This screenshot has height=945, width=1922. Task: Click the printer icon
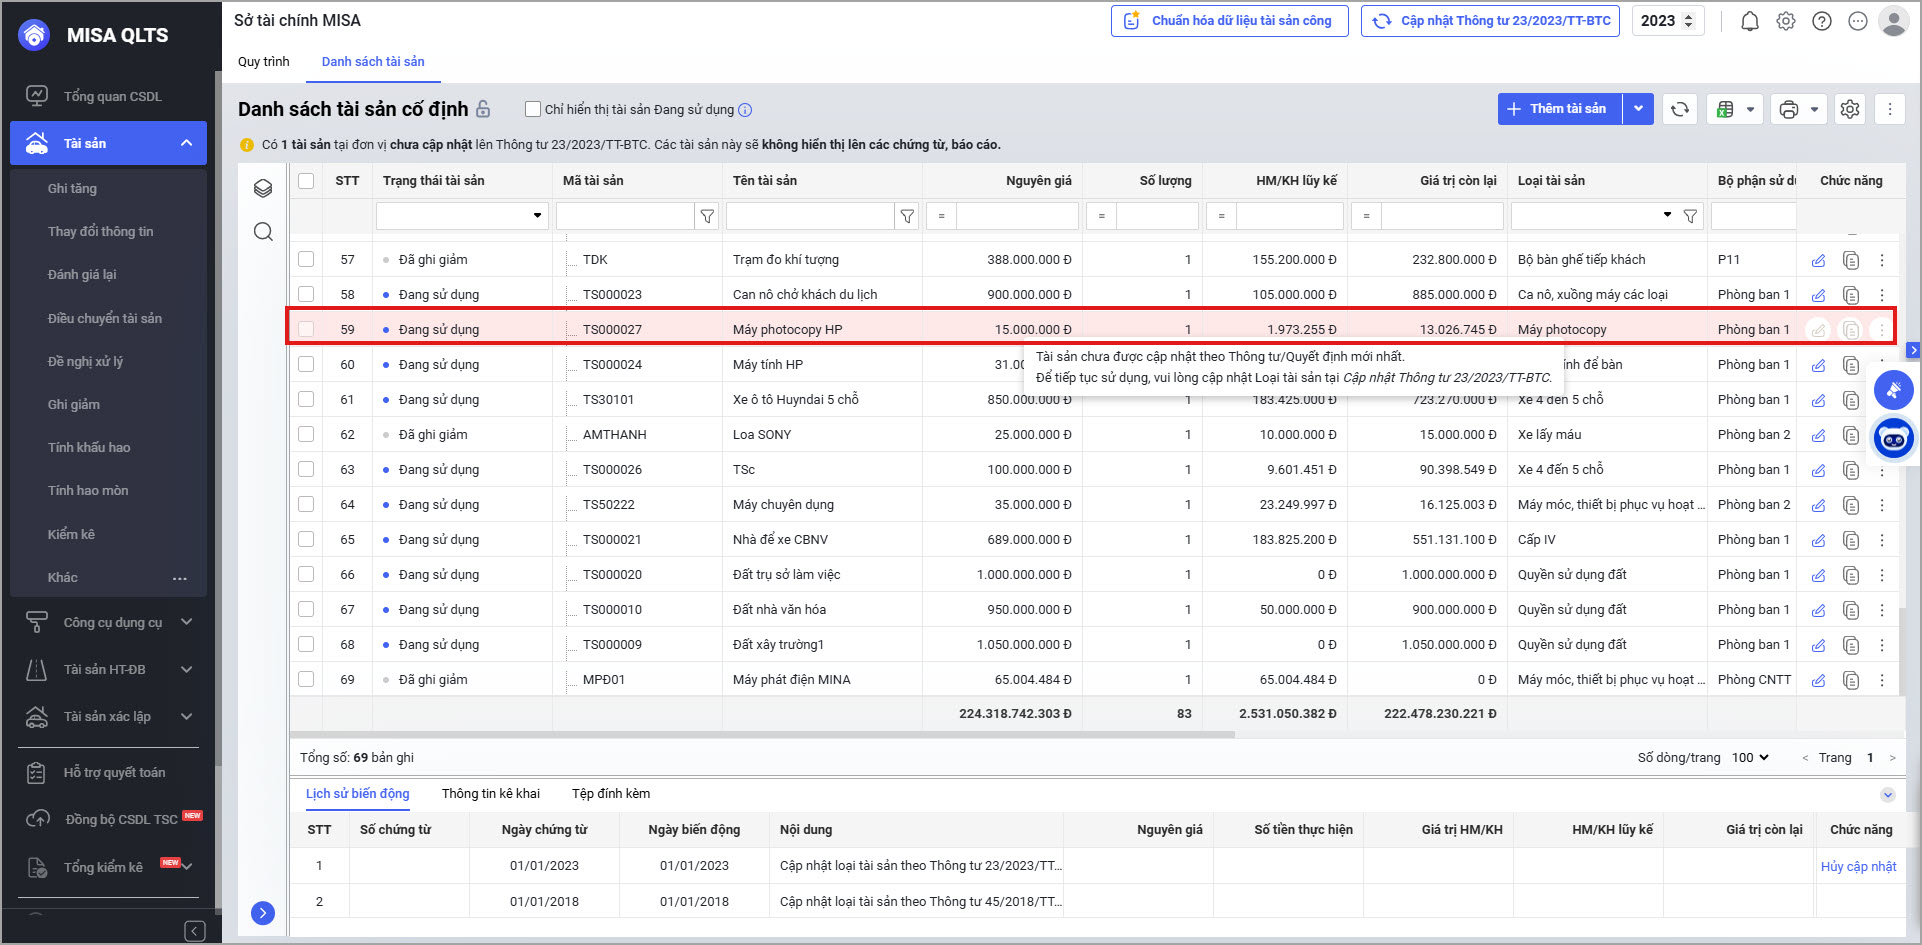pos(1789,109)
